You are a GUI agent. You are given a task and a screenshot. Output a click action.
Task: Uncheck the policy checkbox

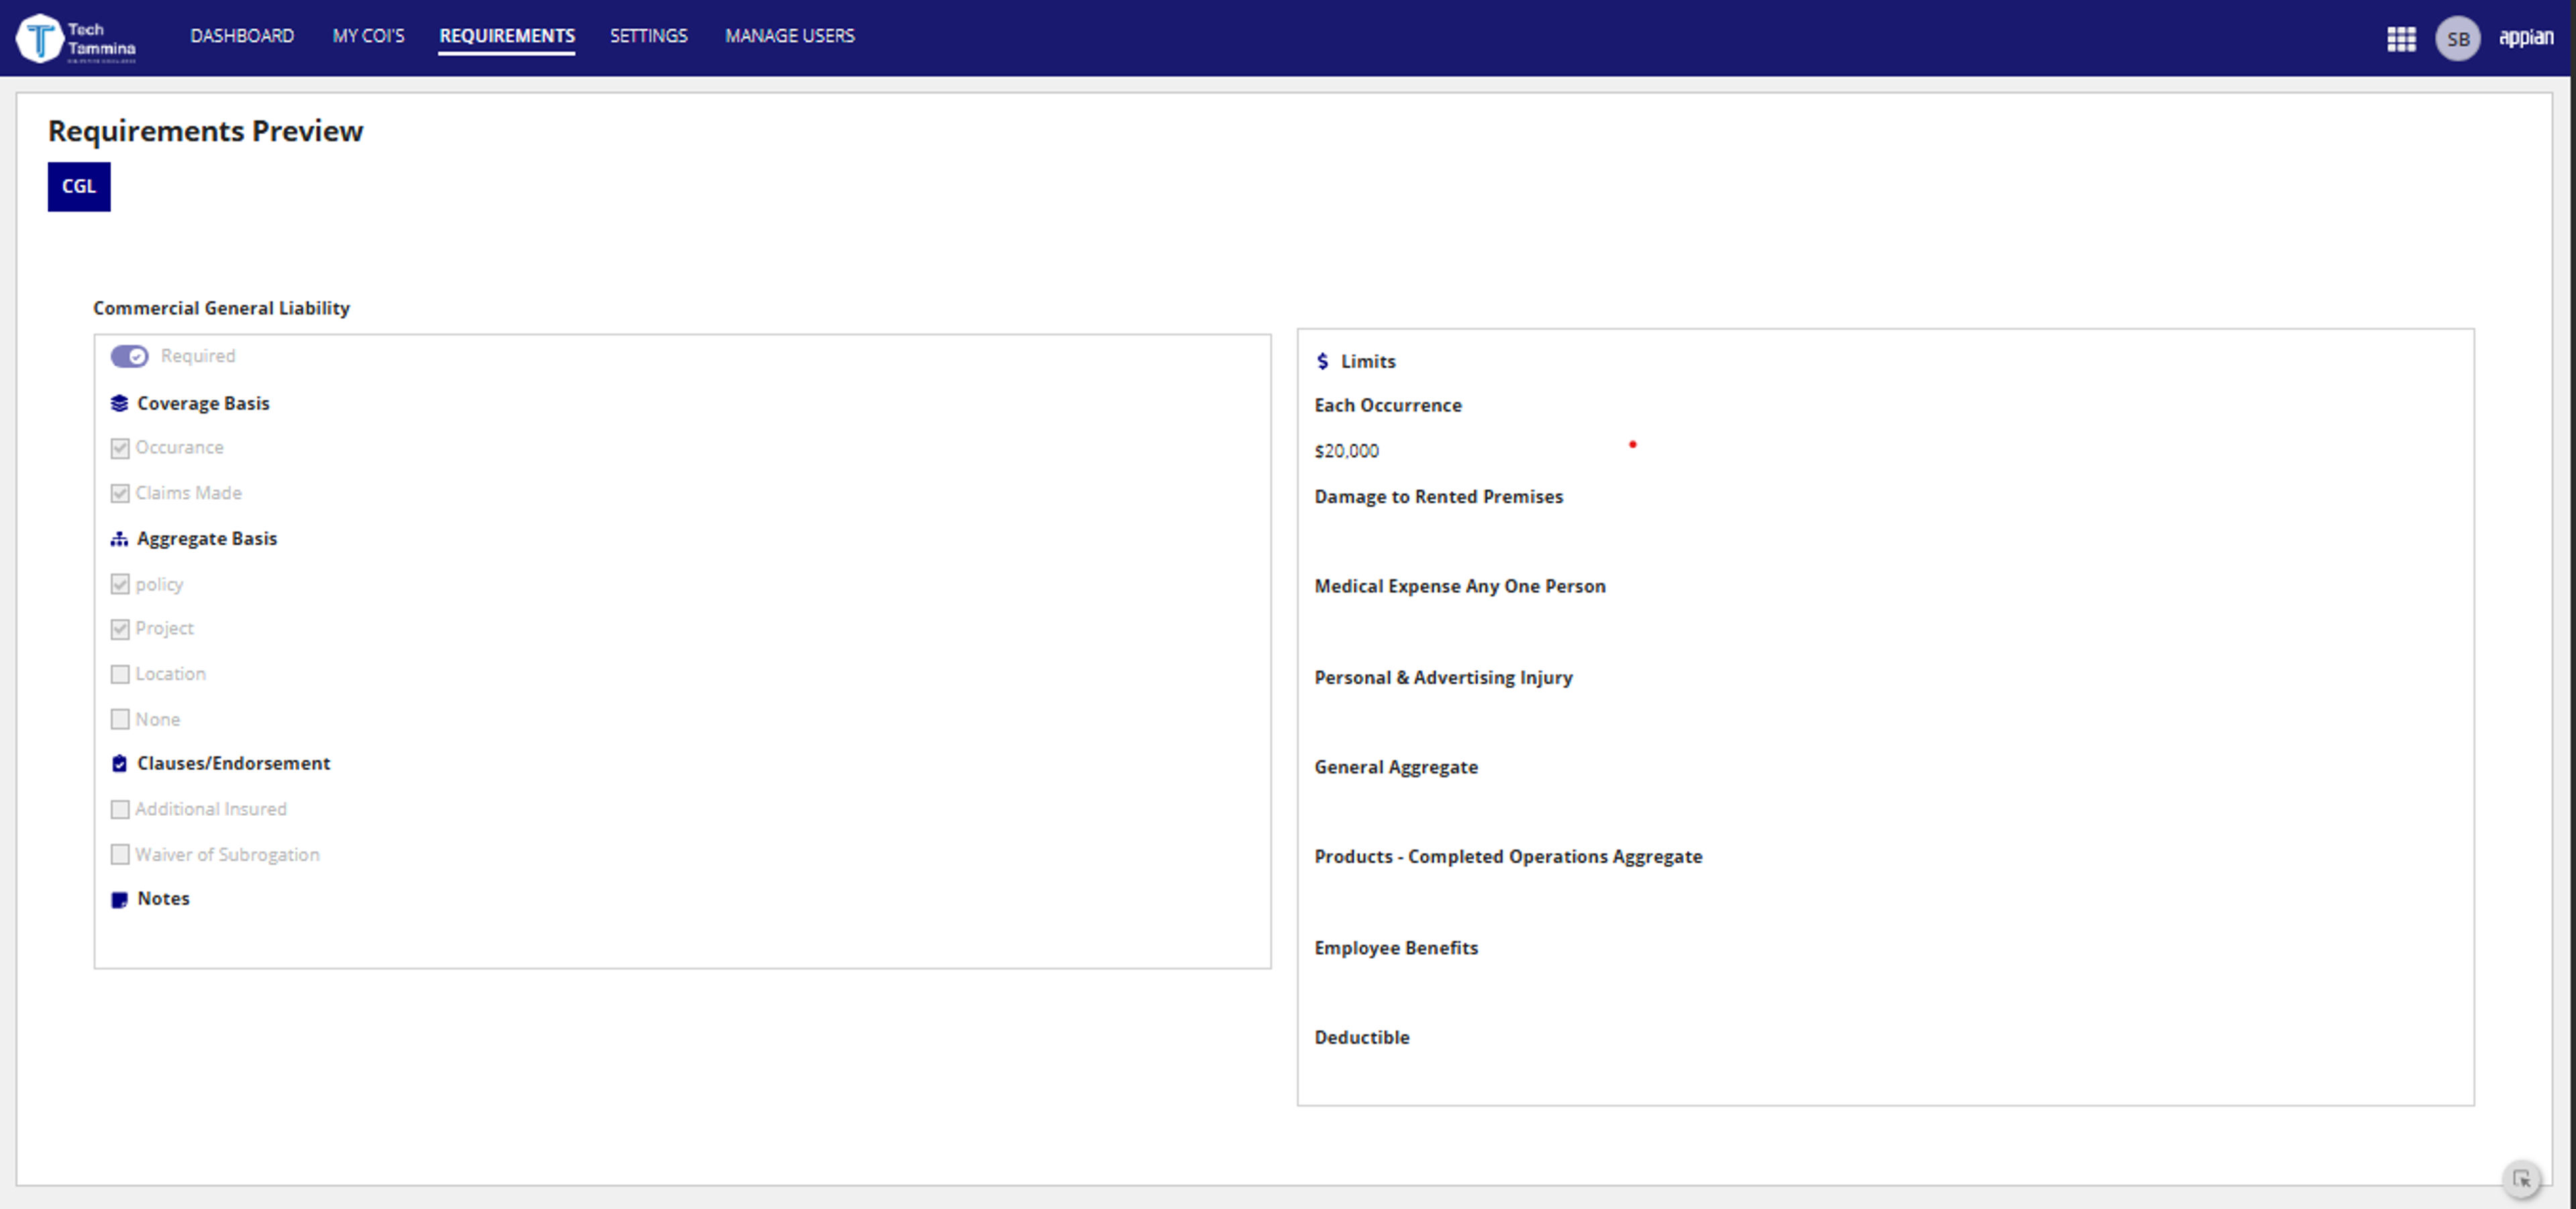point(120,584)
